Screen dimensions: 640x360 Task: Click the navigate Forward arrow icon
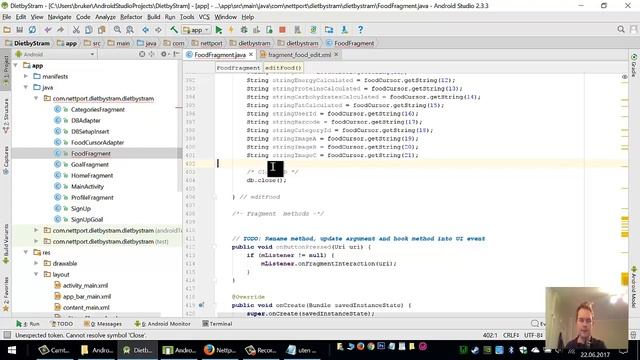[x=158, y=30]
